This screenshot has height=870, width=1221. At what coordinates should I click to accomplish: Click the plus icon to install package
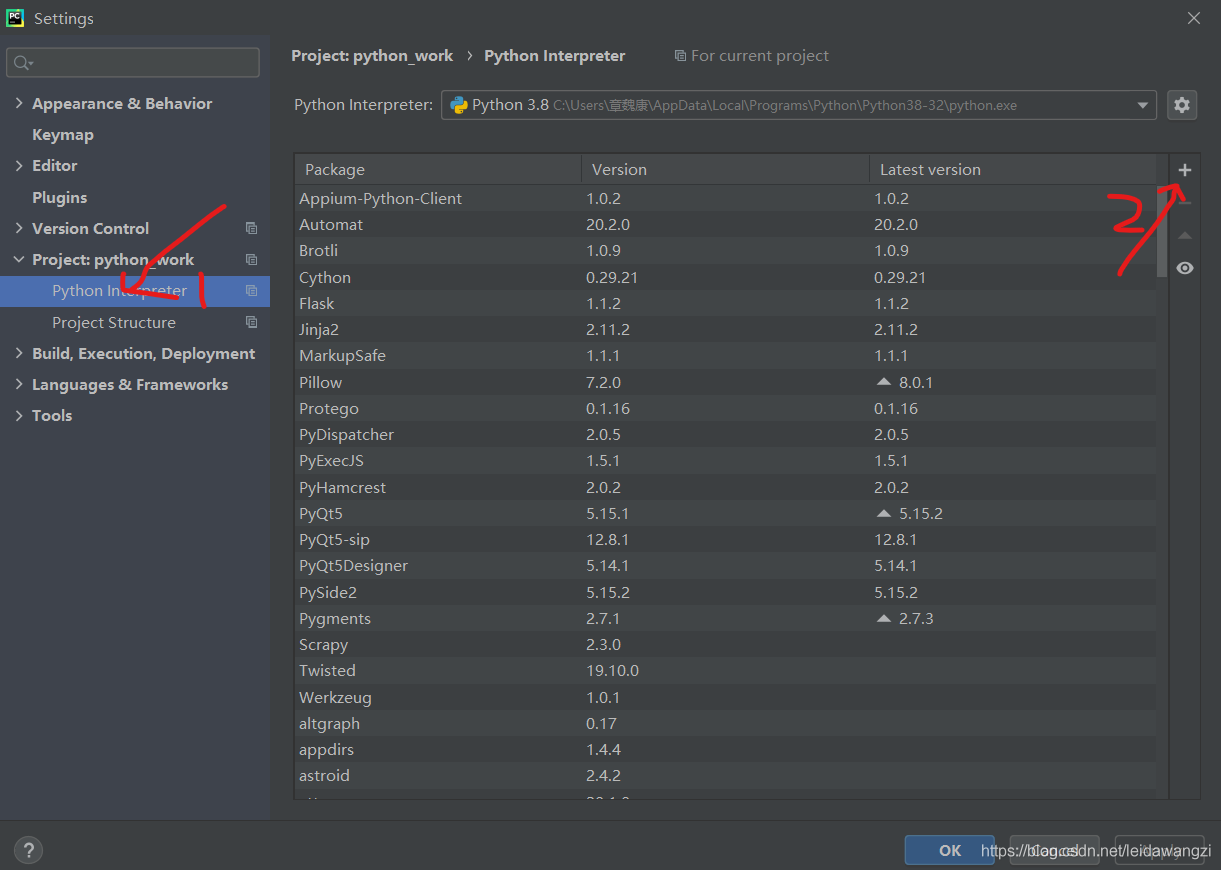pos(1185,170)
